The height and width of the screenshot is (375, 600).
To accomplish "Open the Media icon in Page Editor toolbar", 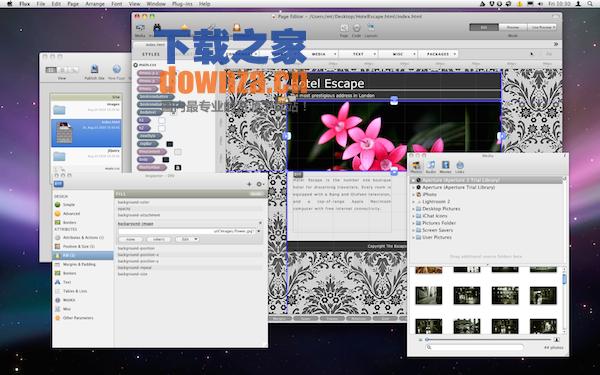I will tap(140, 28).
